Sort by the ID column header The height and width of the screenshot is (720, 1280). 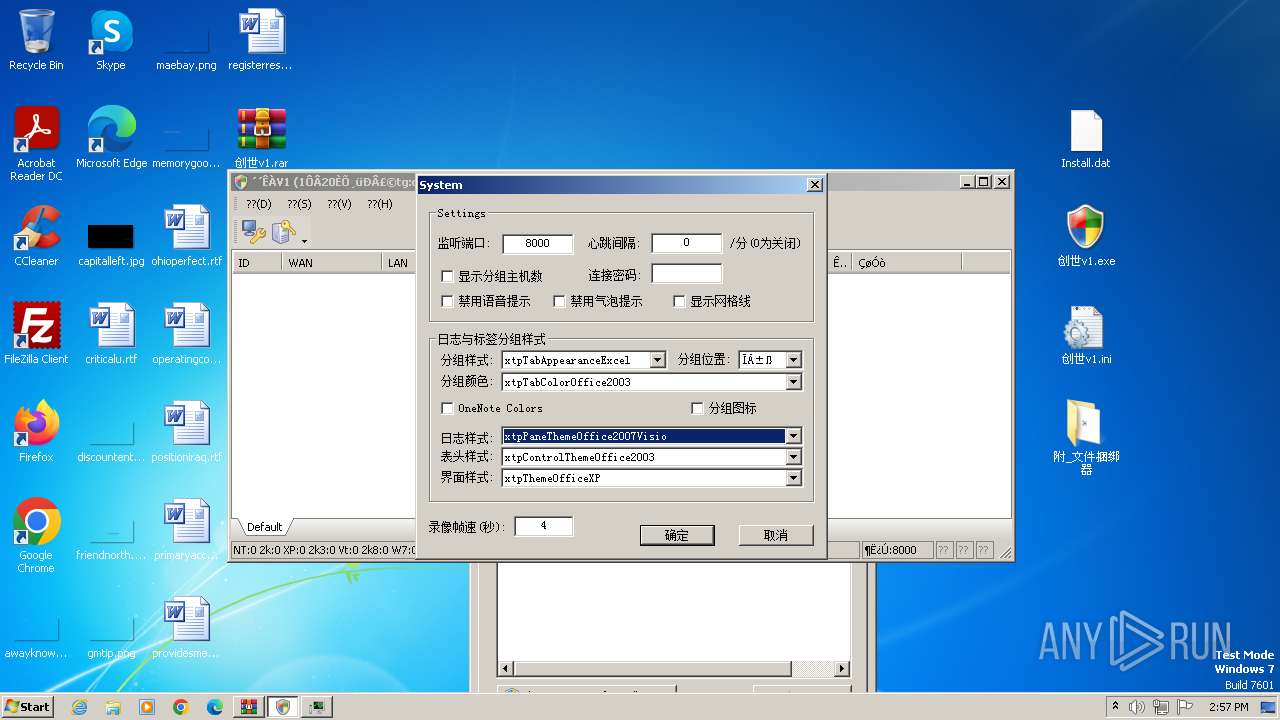click(x=257, y=263)
